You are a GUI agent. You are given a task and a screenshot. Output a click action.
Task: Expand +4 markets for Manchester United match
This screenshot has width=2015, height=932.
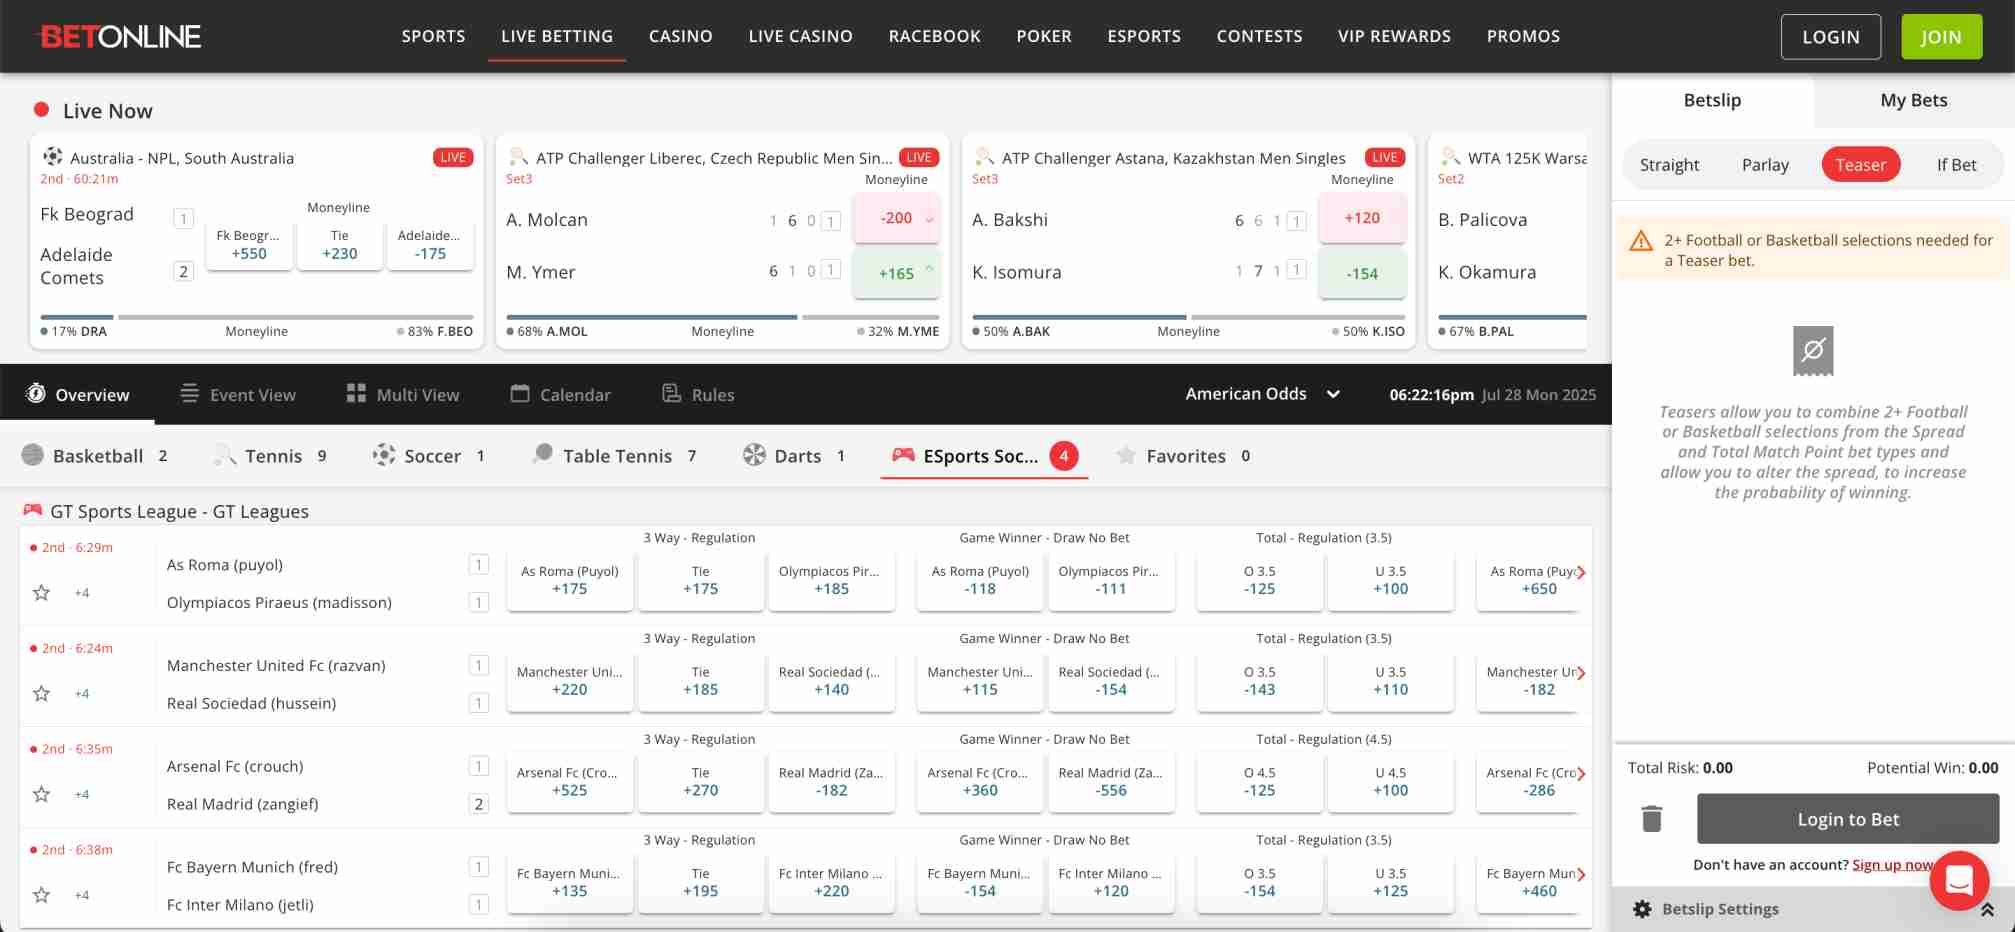[x=82, y=694]
